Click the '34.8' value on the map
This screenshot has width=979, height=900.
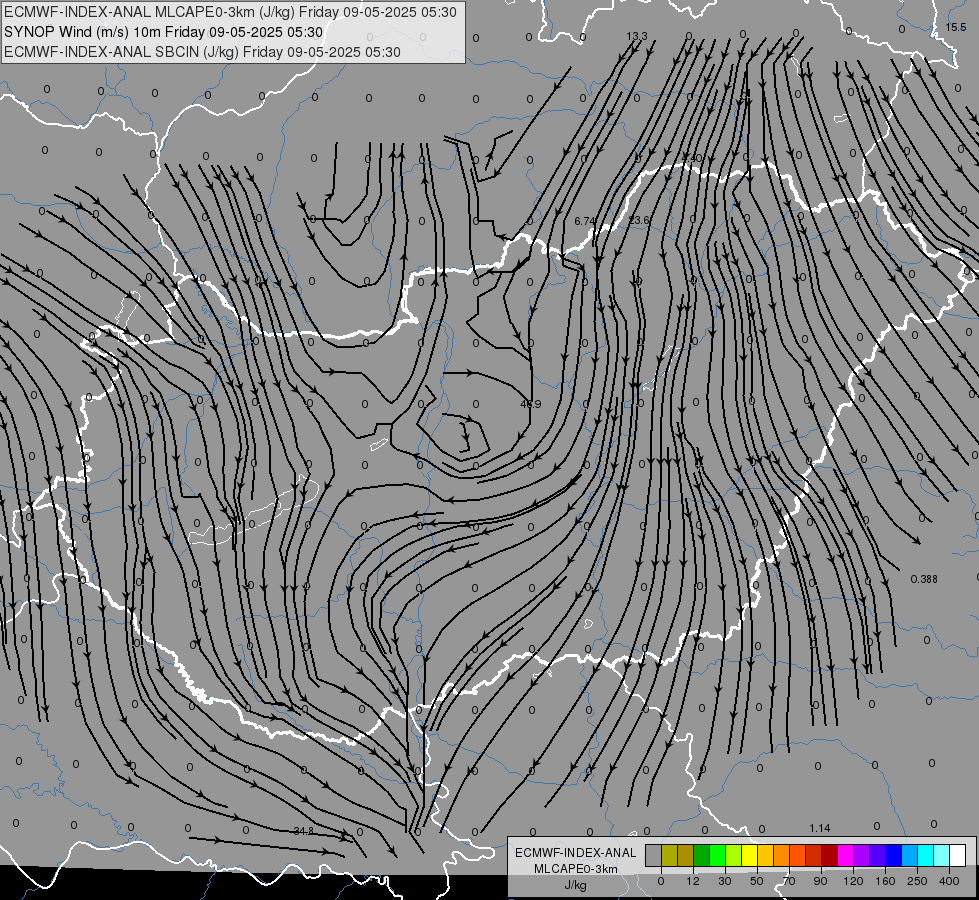(303, 831)
